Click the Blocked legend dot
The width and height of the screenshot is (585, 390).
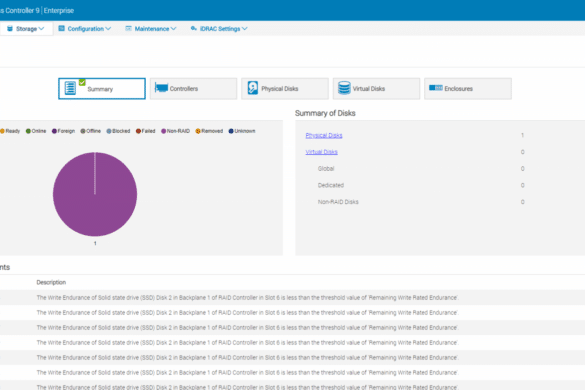coord(109,131)
